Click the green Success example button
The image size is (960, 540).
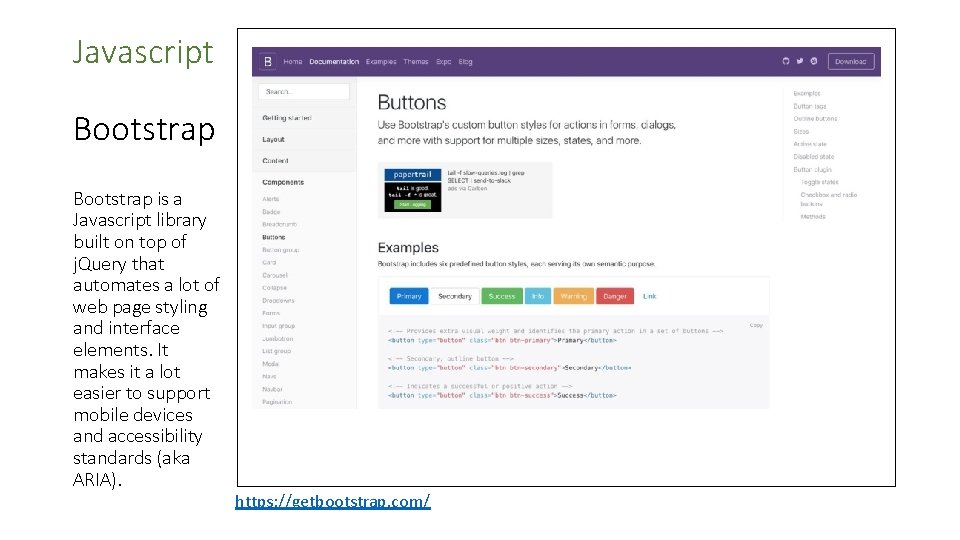coord(502,296)
